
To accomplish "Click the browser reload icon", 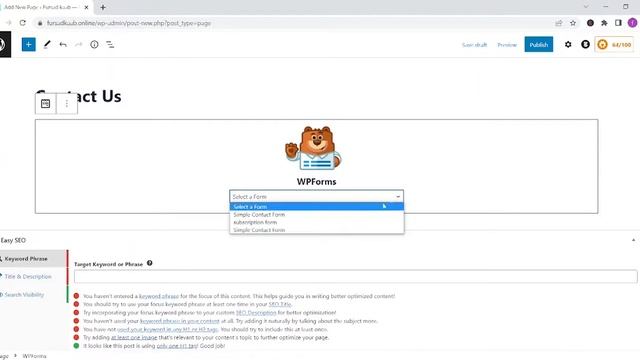I will coord(22,23).
